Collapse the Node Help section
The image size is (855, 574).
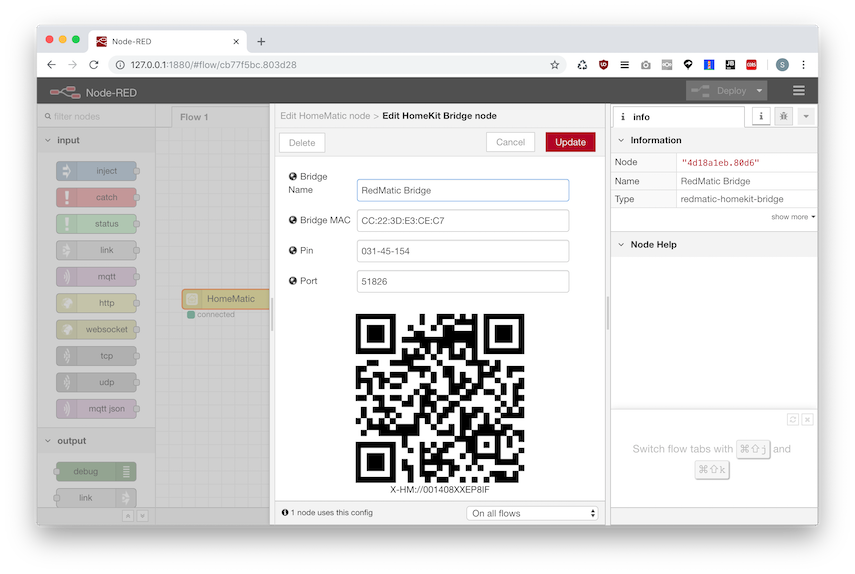pos(621,244)
